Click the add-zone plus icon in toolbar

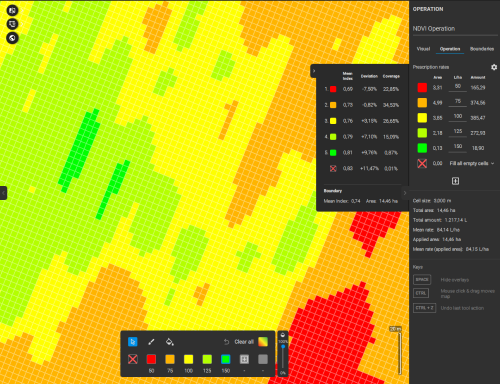click(x=244, y=359)
